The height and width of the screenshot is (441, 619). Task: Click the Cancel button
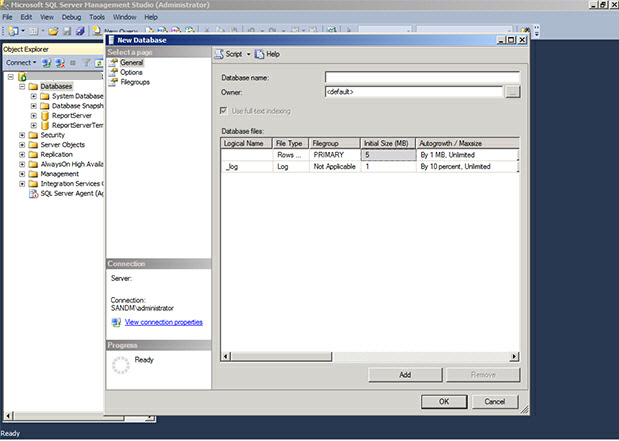tap(495, 402)
